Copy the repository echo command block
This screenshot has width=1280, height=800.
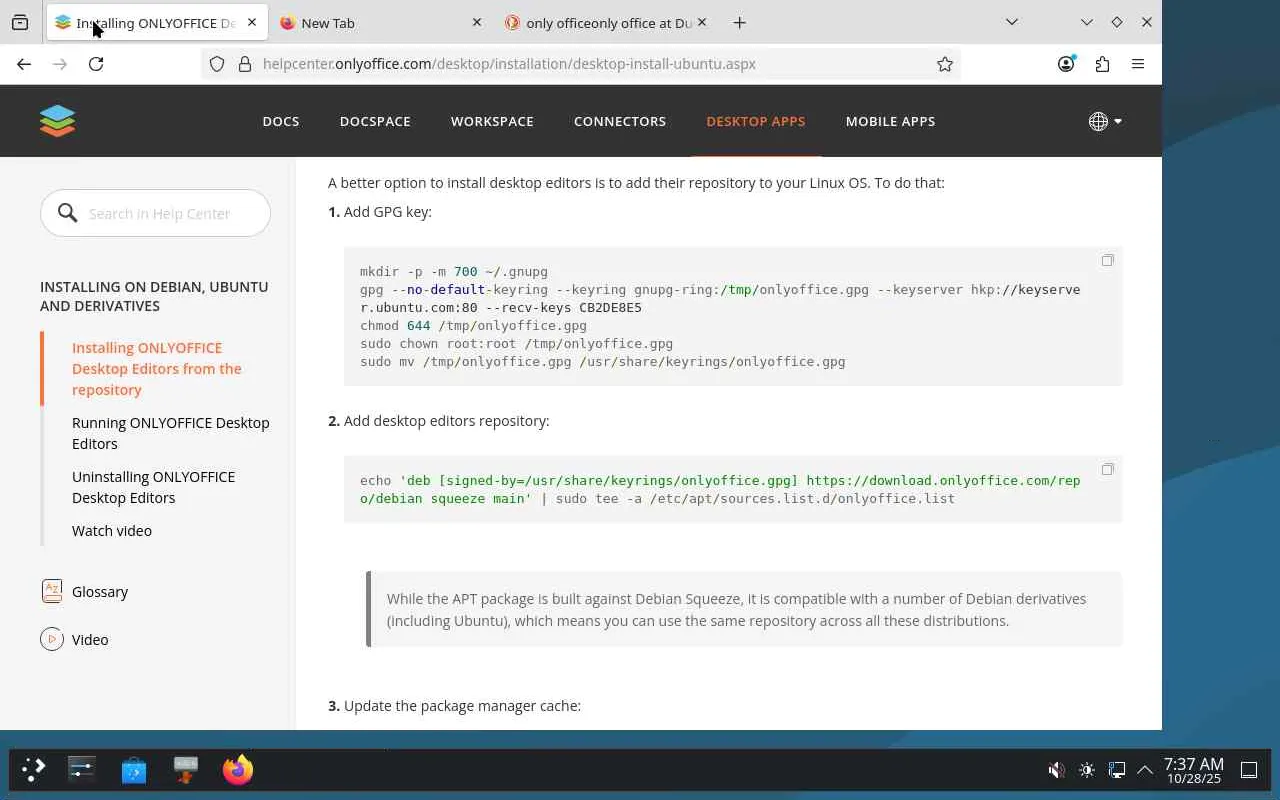click(x=1107, y=469)
